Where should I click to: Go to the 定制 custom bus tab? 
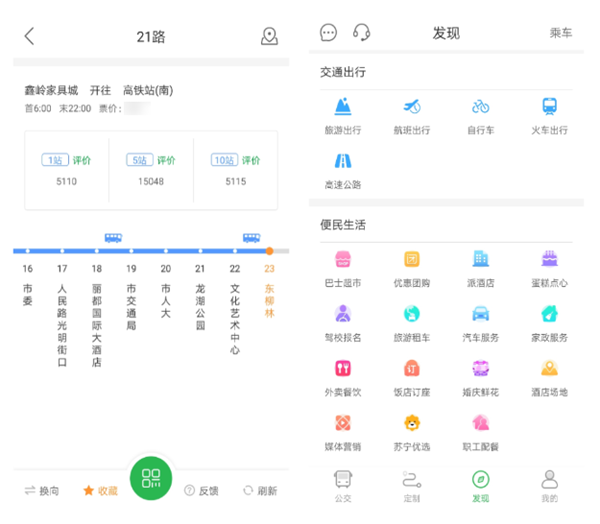(411, 486)
